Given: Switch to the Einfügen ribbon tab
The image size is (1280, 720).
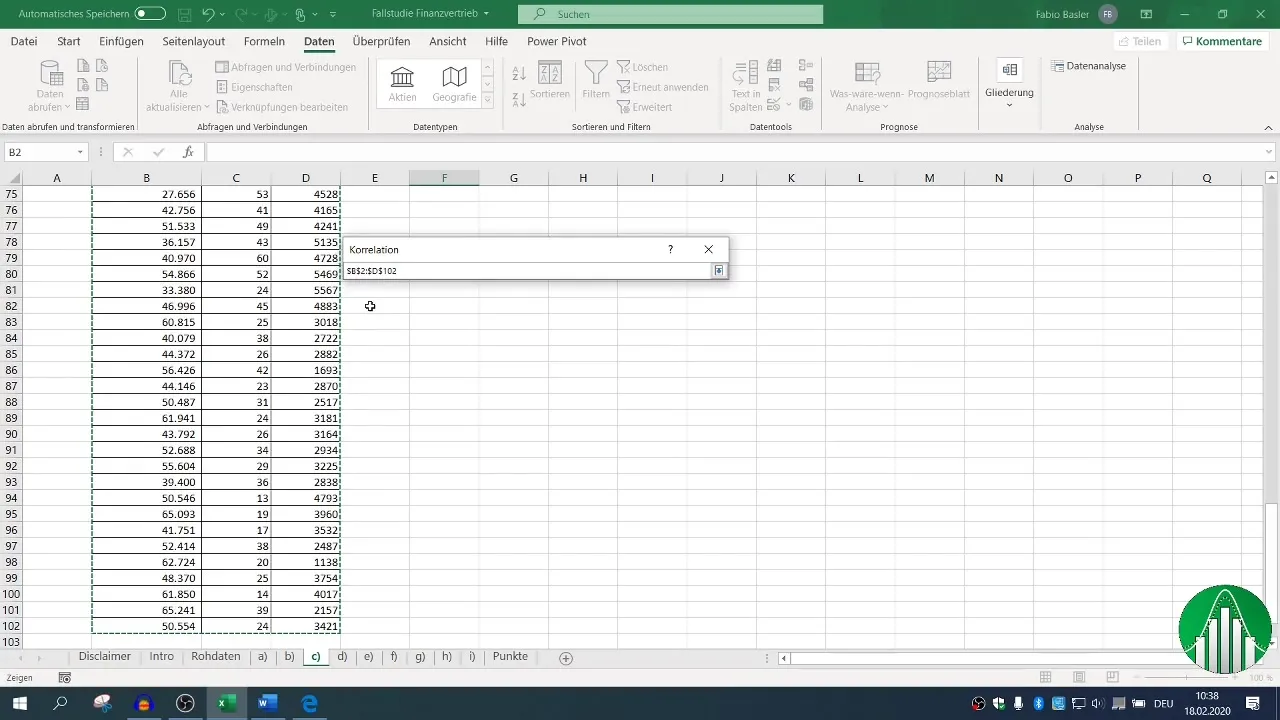Looking at the screenshot, I should click(x=121, y=41).
